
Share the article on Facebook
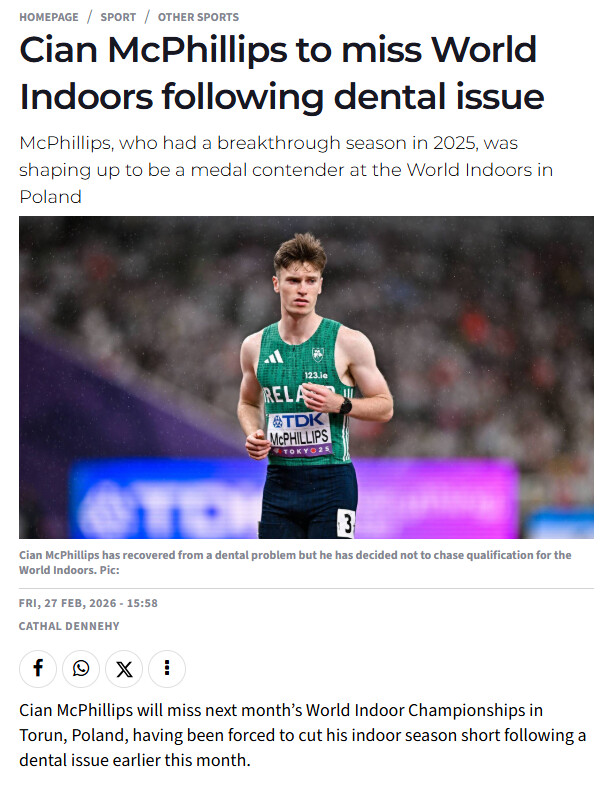point(38,668)
